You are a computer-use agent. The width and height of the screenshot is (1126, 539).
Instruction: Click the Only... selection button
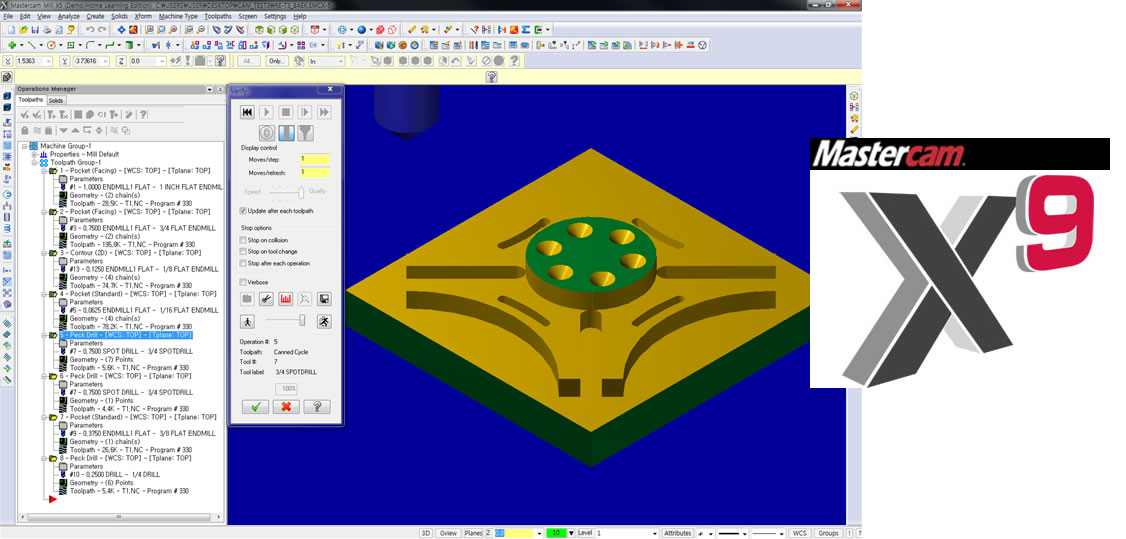click(x=277, y=62)
